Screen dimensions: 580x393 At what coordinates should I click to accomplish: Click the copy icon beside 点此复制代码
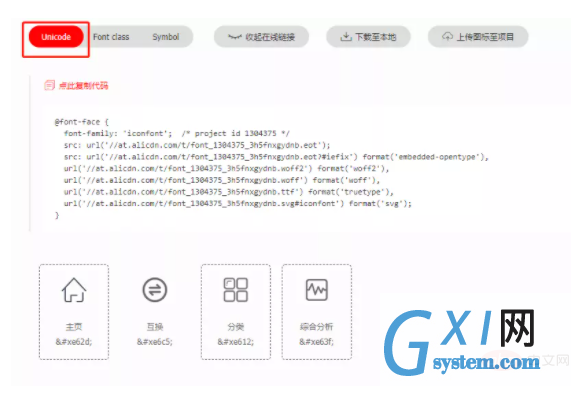[50, 85]
